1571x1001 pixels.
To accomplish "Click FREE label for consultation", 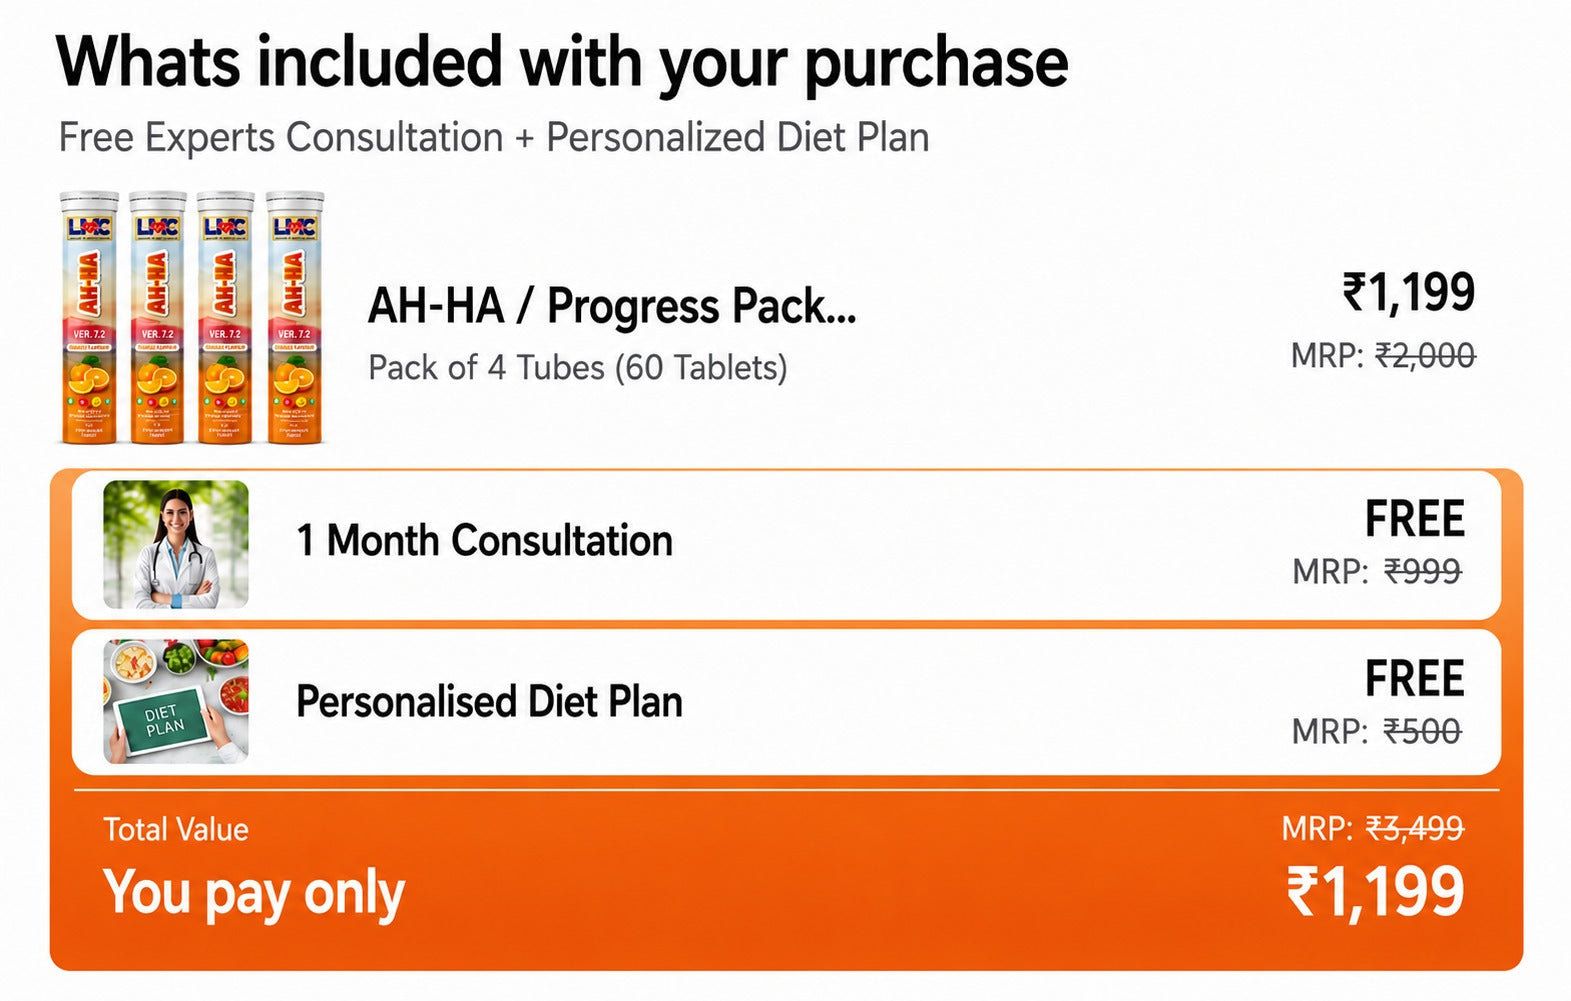I will point(1414,519).
